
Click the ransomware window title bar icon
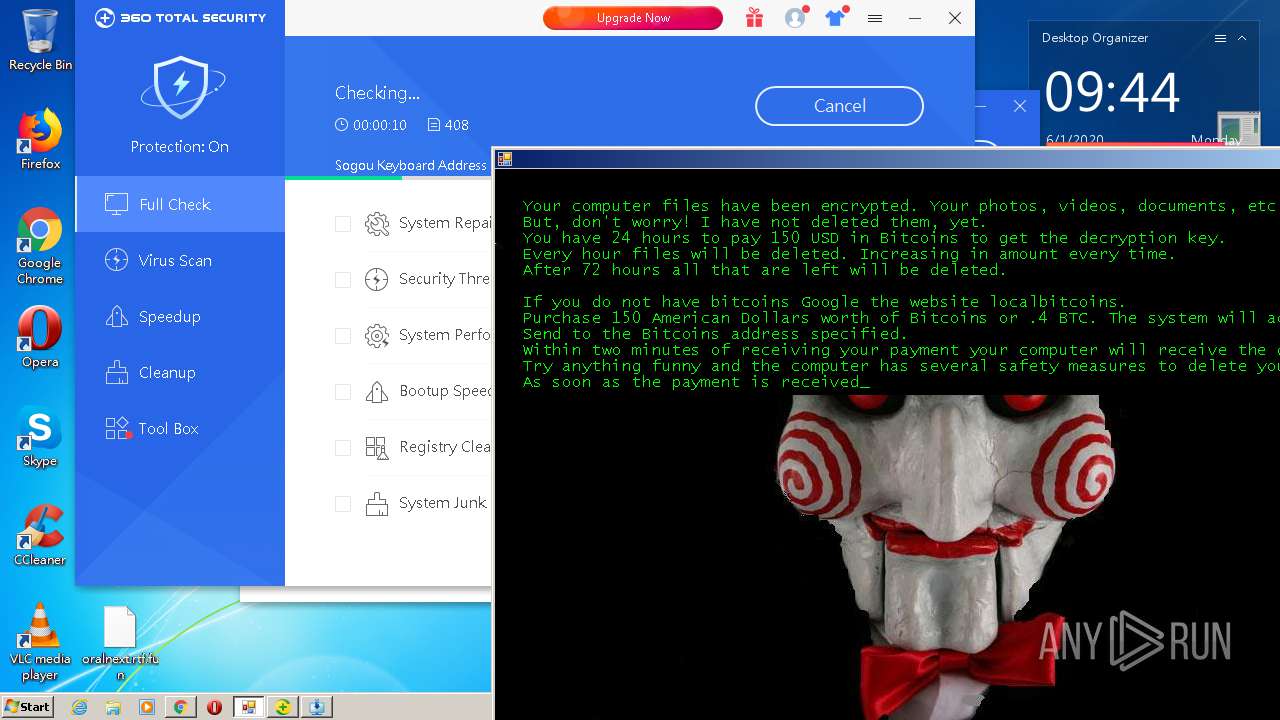(x=505, y=158)
